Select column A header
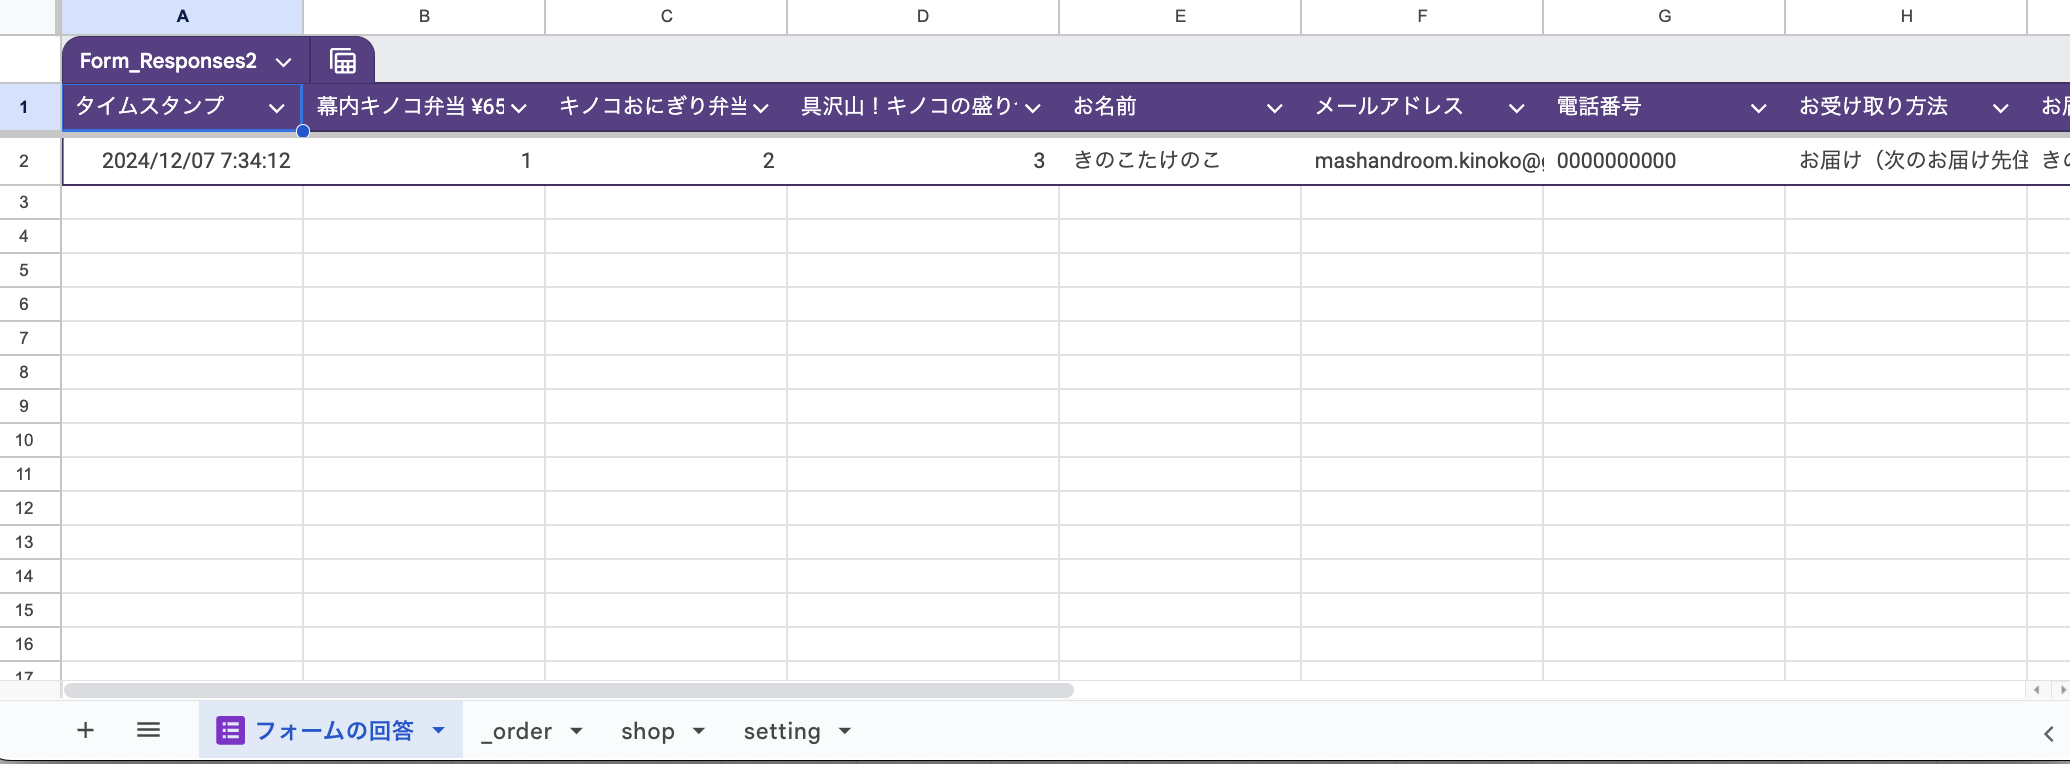 tap(182, 16)
